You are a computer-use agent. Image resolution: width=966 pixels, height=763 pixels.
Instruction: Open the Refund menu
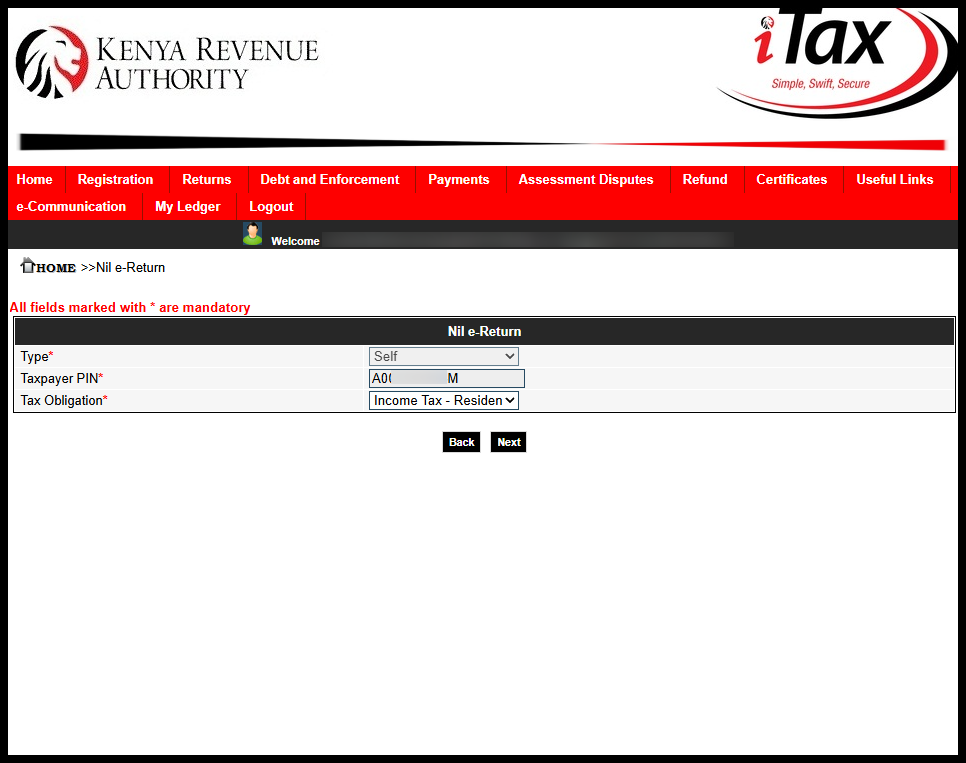[x=705, y=180]
